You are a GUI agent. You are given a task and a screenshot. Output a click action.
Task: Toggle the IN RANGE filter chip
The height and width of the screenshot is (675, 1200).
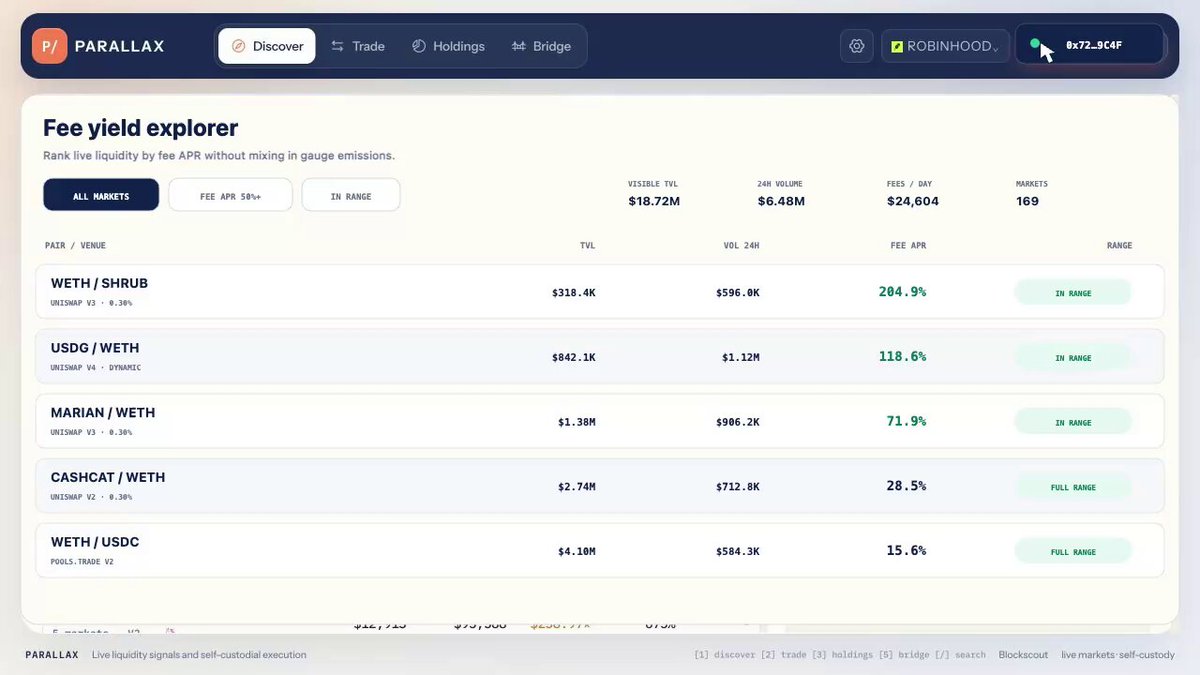tap(351, 196)
